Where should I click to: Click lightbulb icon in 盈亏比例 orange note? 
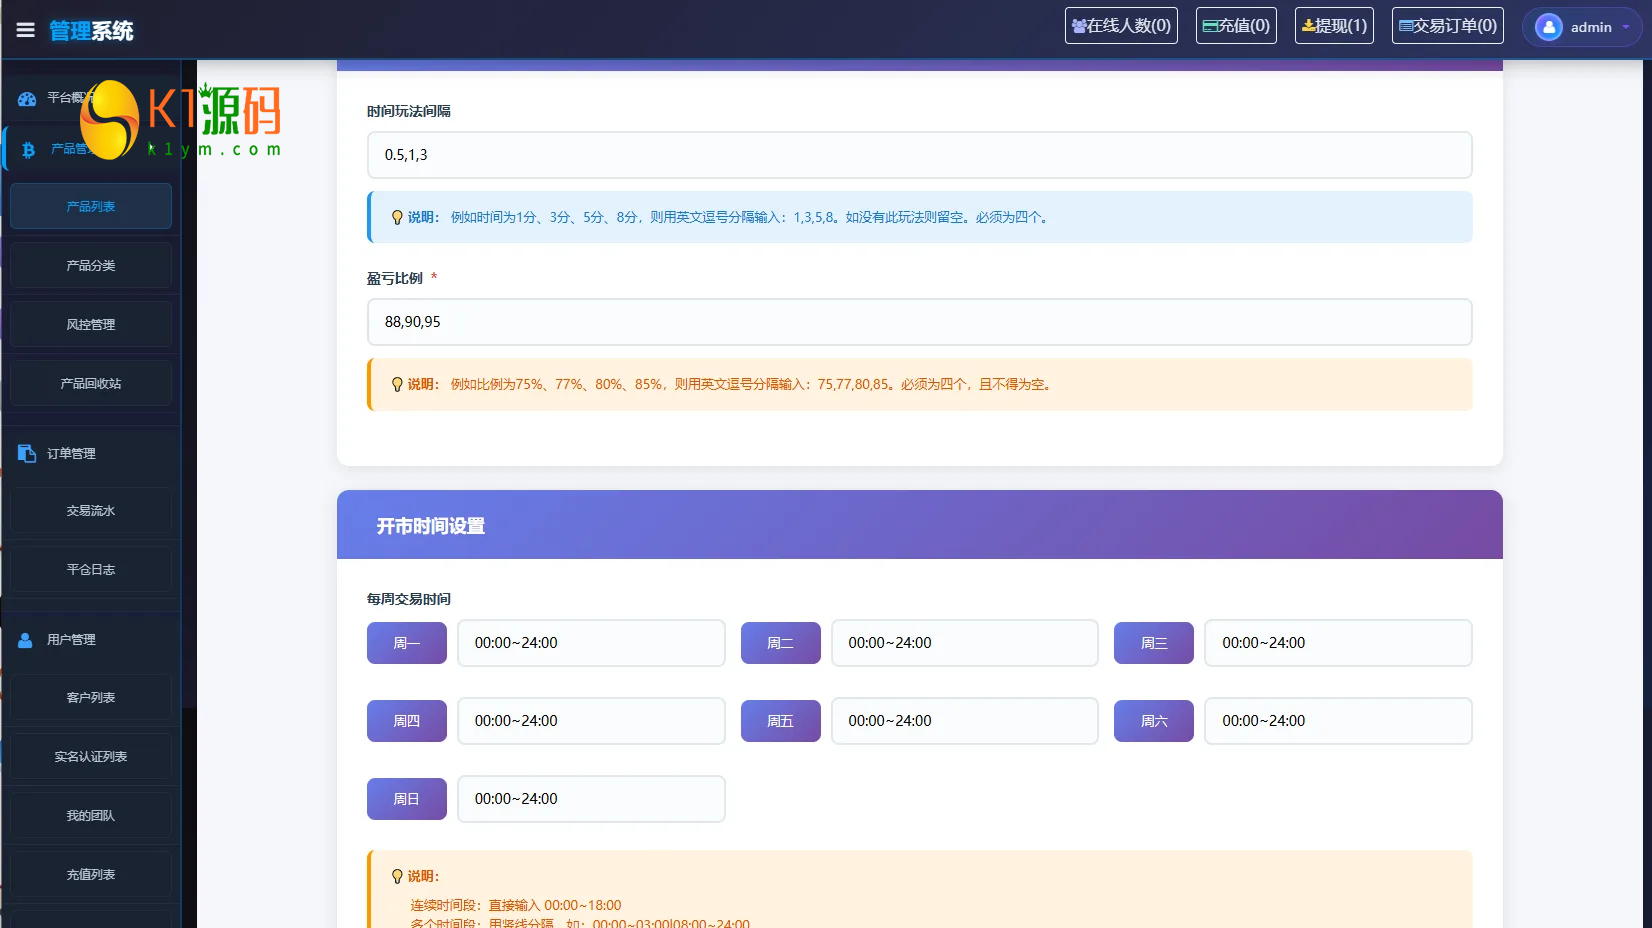tap(397, 384)
